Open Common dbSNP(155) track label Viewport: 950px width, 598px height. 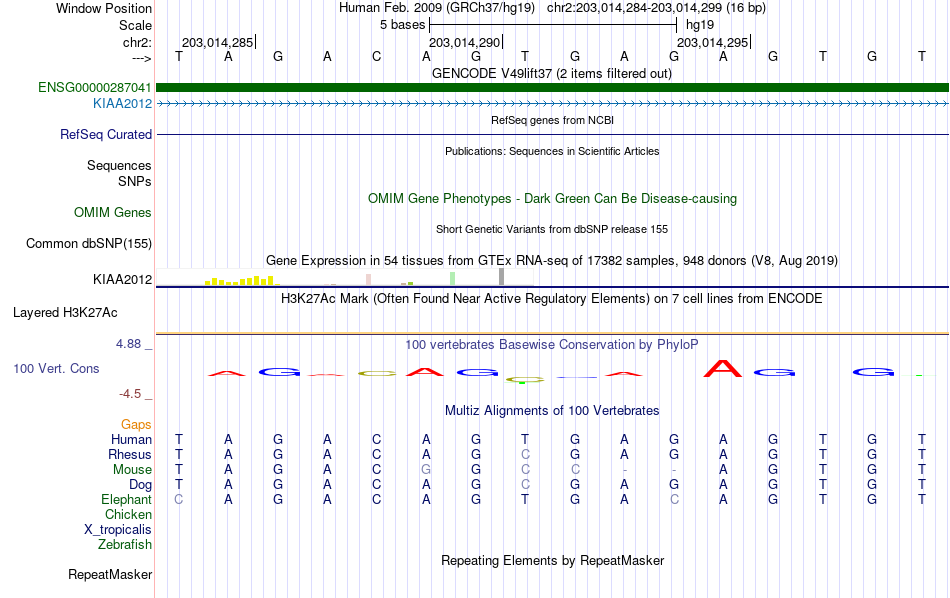89,244
